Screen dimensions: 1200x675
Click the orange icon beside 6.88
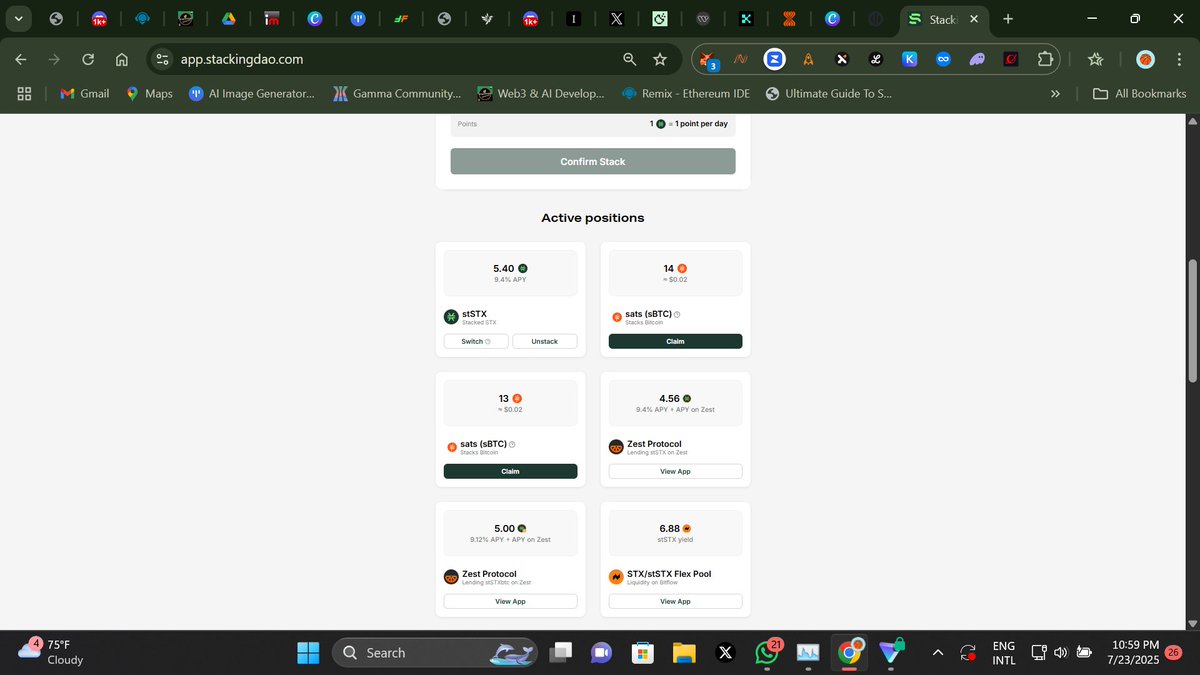688,529
